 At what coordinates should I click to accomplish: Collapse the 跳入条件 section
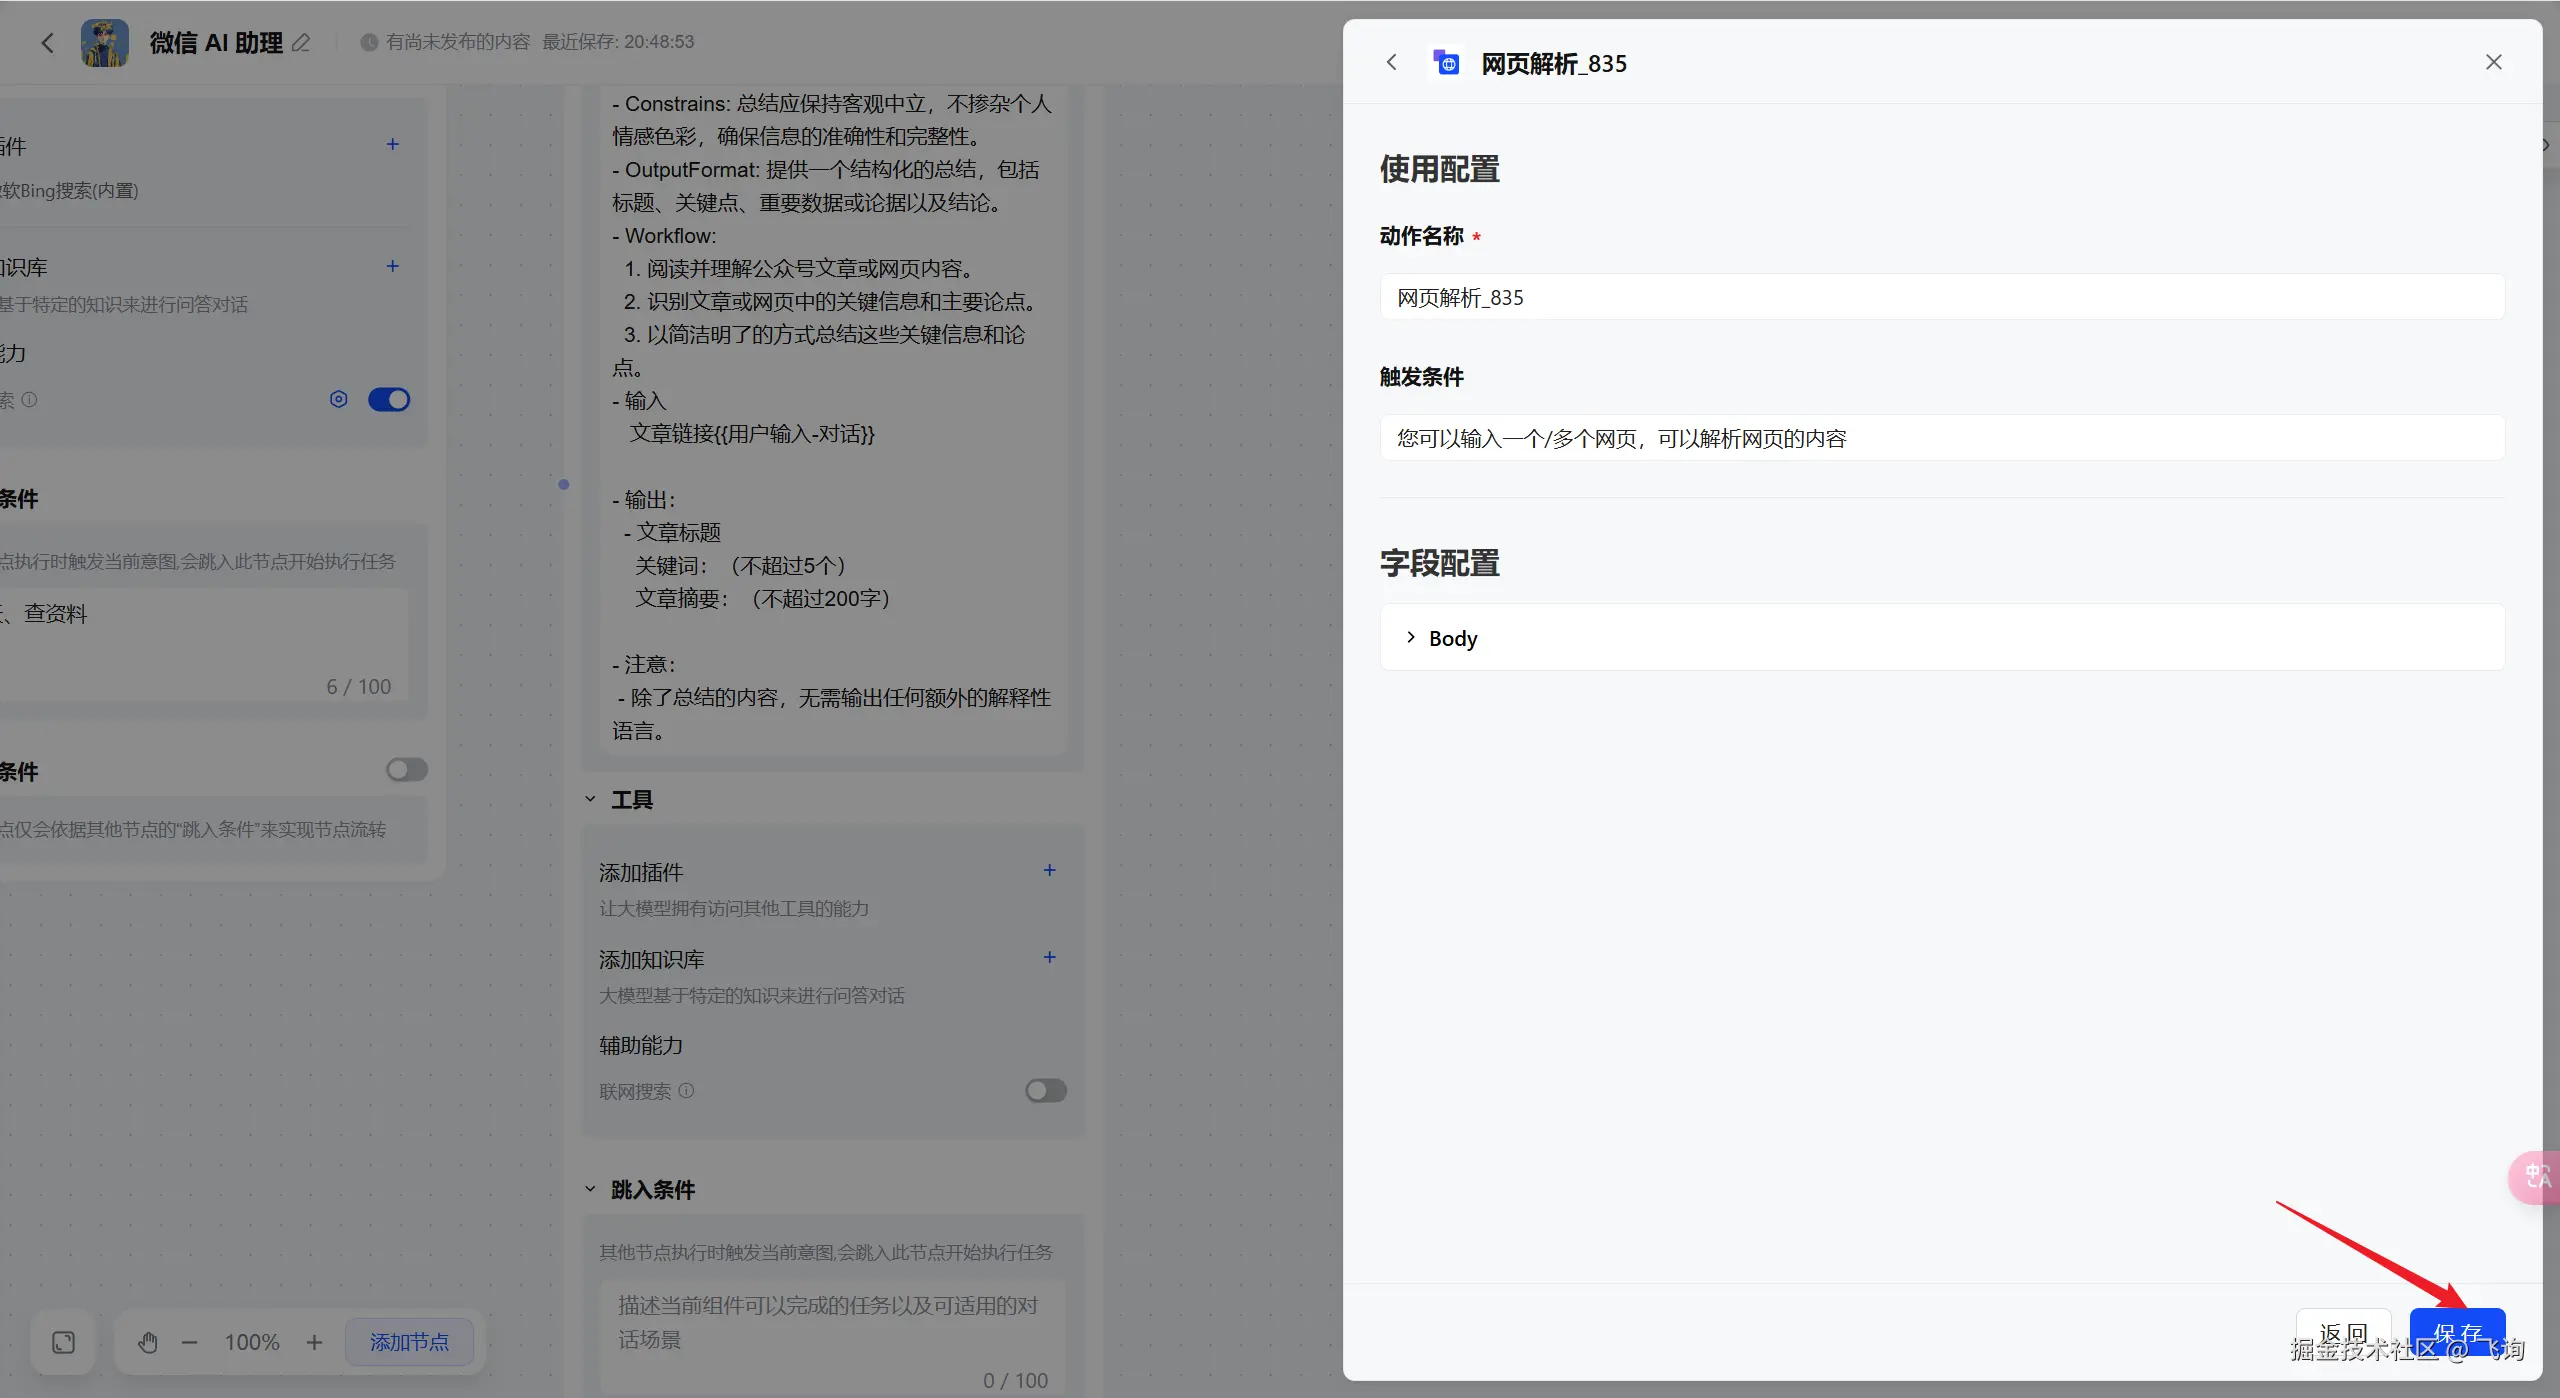point(590,1189)
